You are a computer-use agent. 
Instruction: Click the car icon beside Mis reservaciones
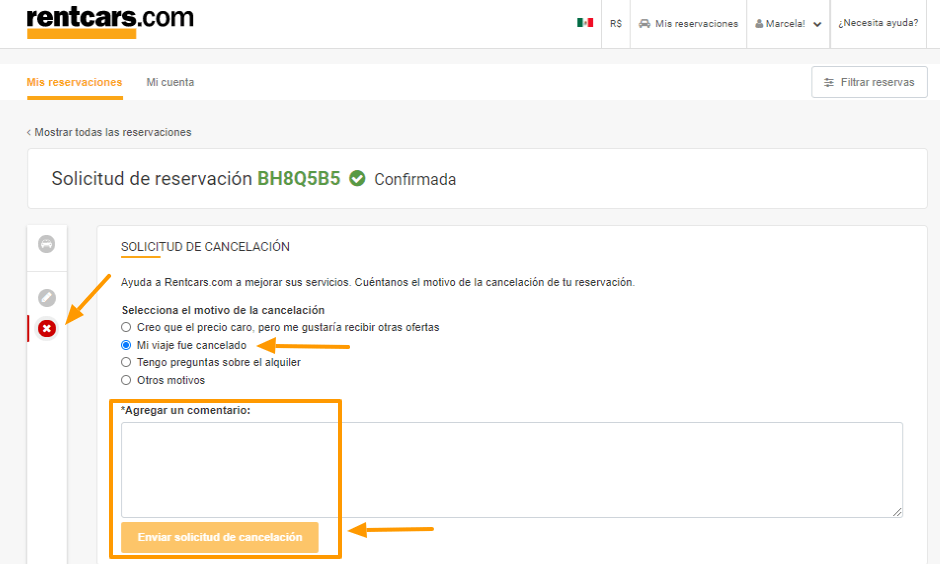point(645,23)
